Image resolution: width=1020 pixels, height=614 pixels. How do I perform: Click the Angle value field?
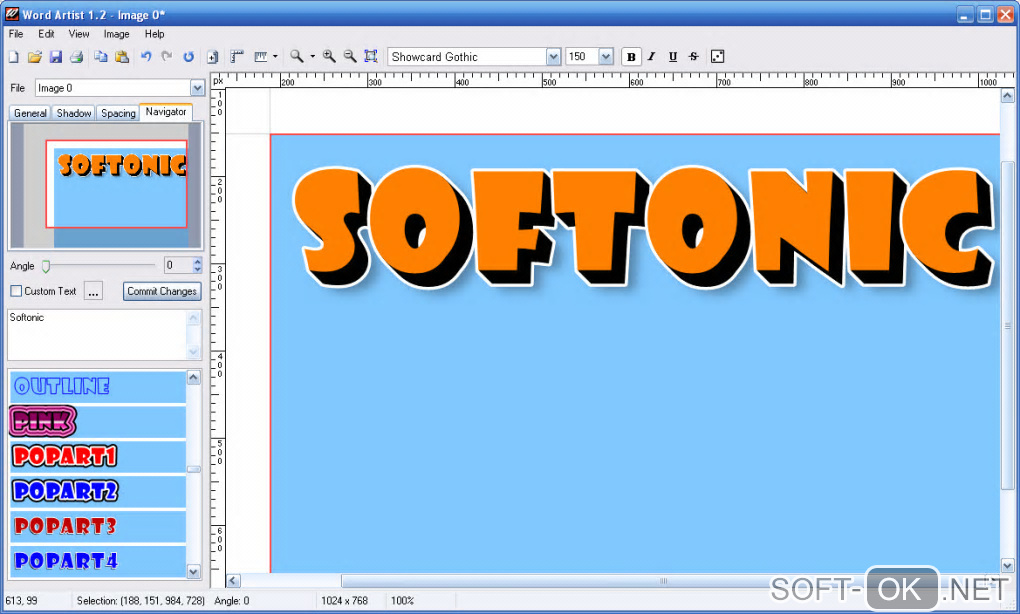[x=178, y=265]
